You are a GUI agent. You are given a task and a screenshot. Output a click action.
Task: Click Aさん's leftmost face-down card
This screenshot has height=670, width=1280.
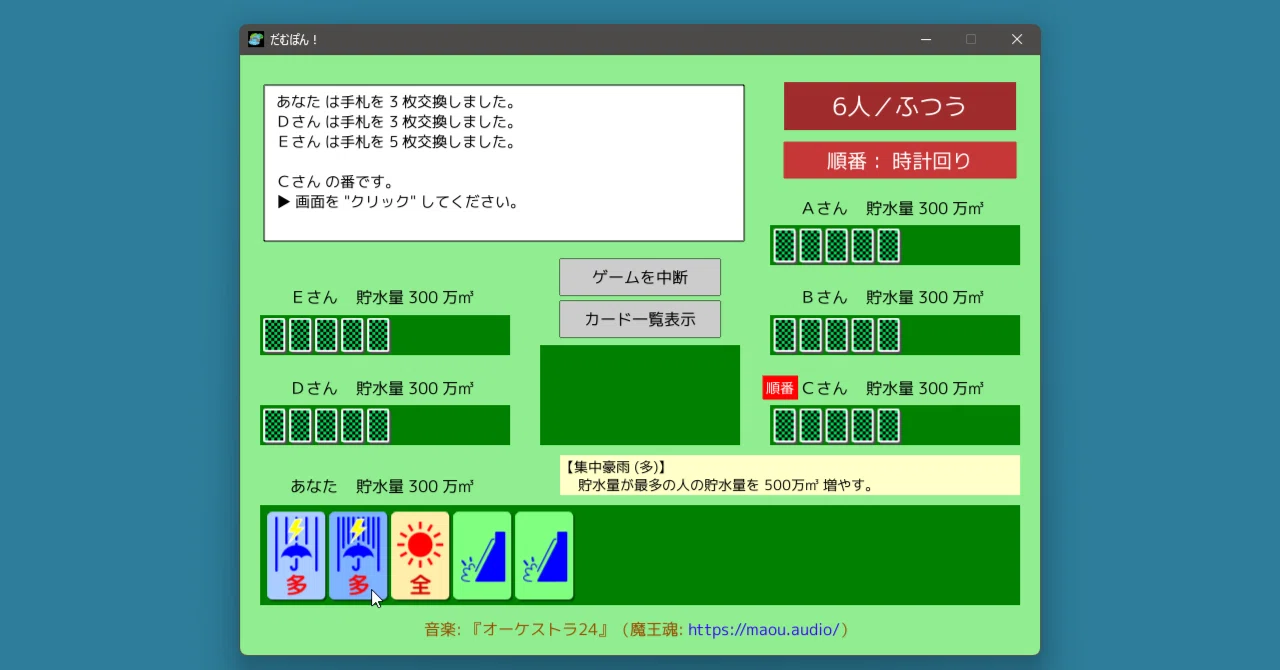(785, 245)
